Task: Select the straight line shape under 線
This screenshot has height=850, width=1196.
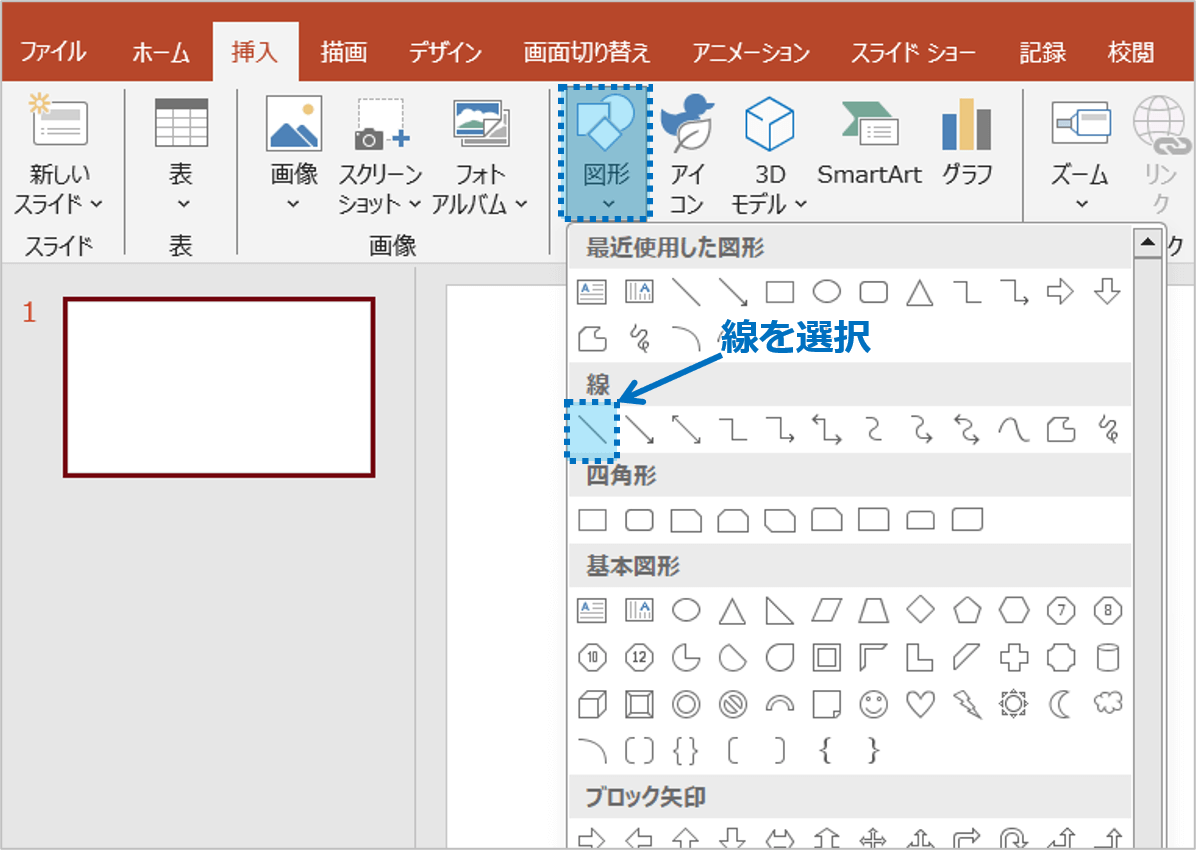Action: (x=592, y=430)
